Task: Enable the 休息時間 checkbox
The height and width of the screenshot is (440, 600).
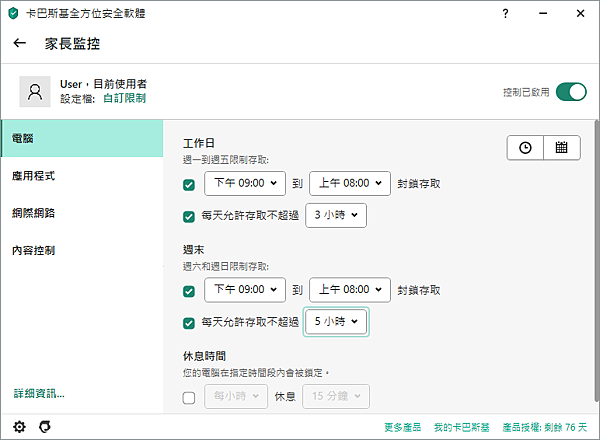Action: 189,397
